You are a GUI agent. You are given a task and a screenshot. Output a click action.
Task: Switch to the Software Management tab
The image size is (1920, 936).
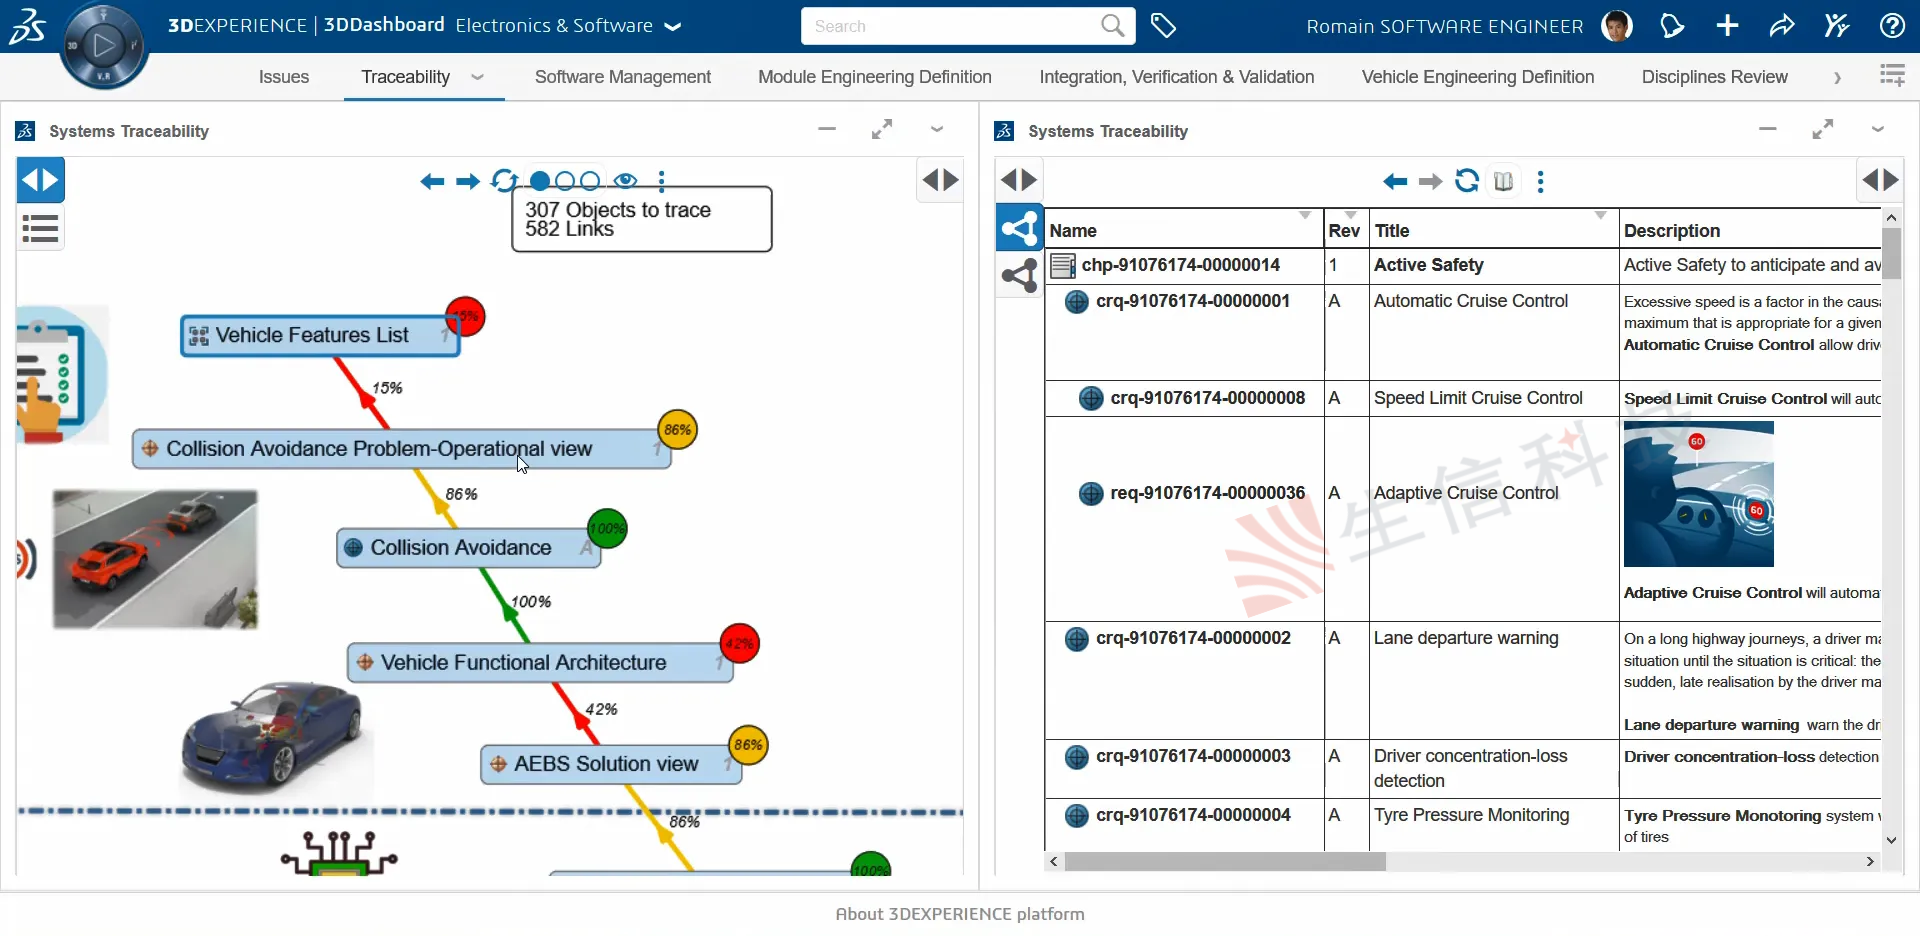pyautogui.click(x=623, y=77)
